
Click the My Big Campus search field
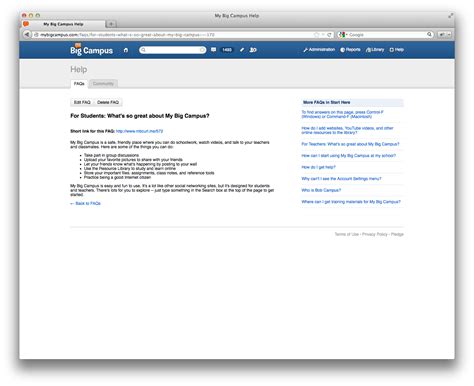[173, 50]
